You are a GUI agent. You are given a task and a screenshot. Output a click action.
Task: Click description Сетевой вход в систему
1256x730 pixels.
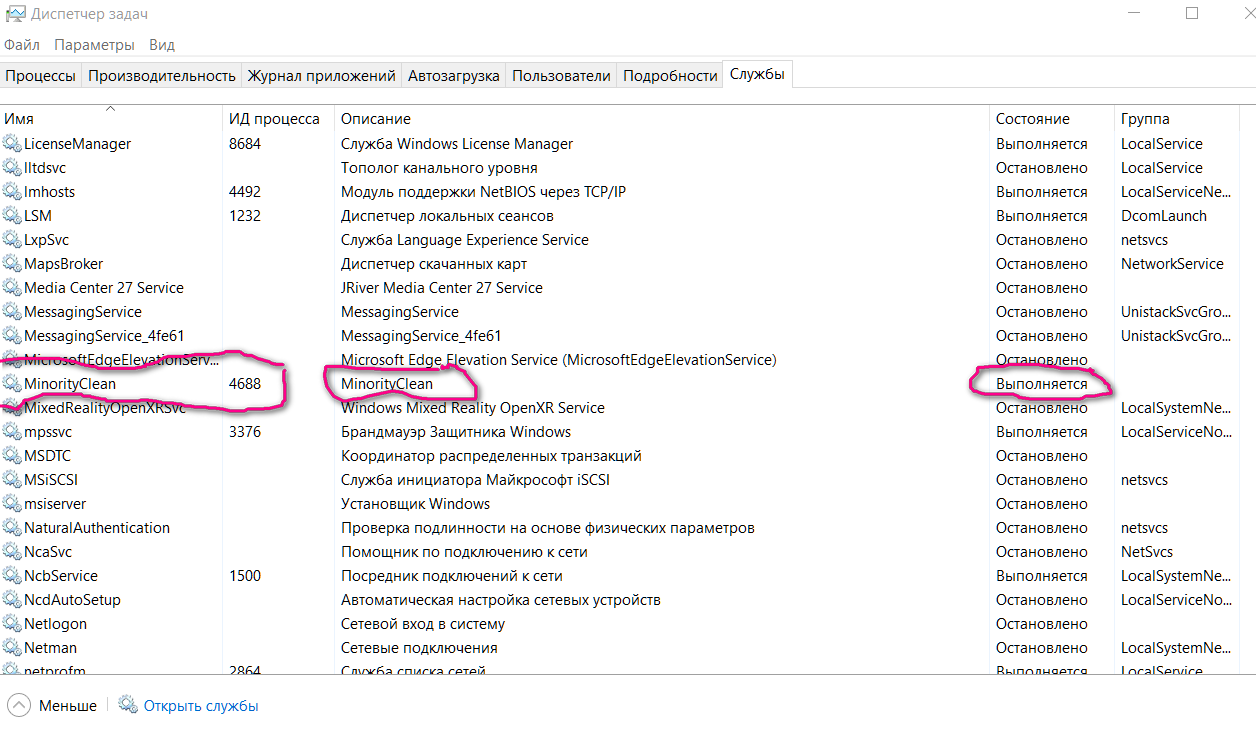(x=423, y=624)
